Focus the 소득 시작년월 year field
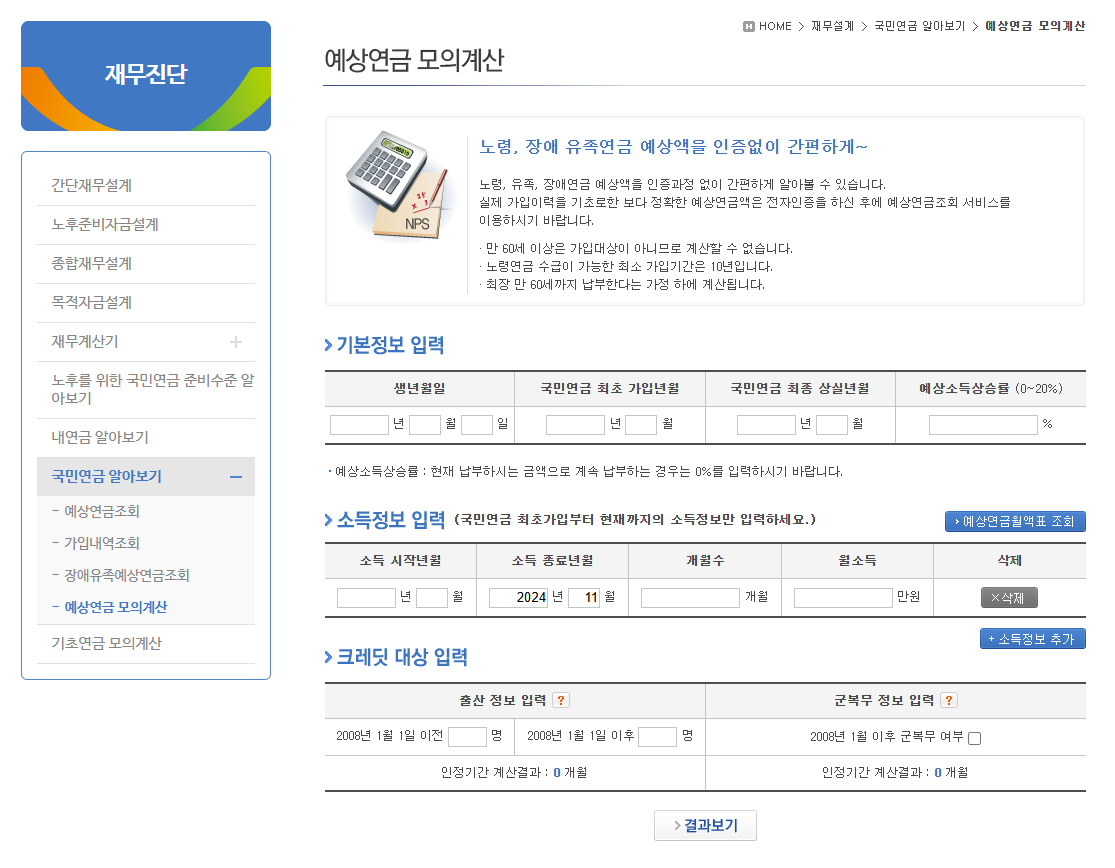 (366, 598)
